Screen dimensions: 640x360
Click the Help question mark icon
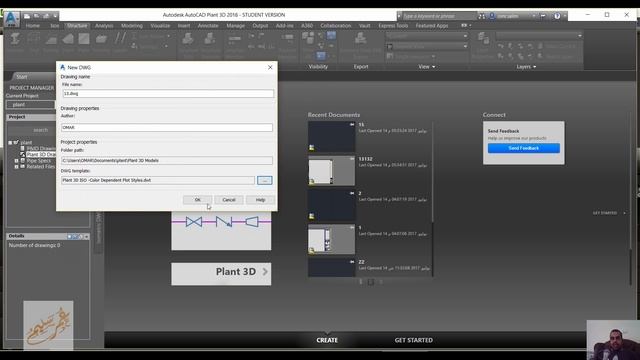(557, 16)
